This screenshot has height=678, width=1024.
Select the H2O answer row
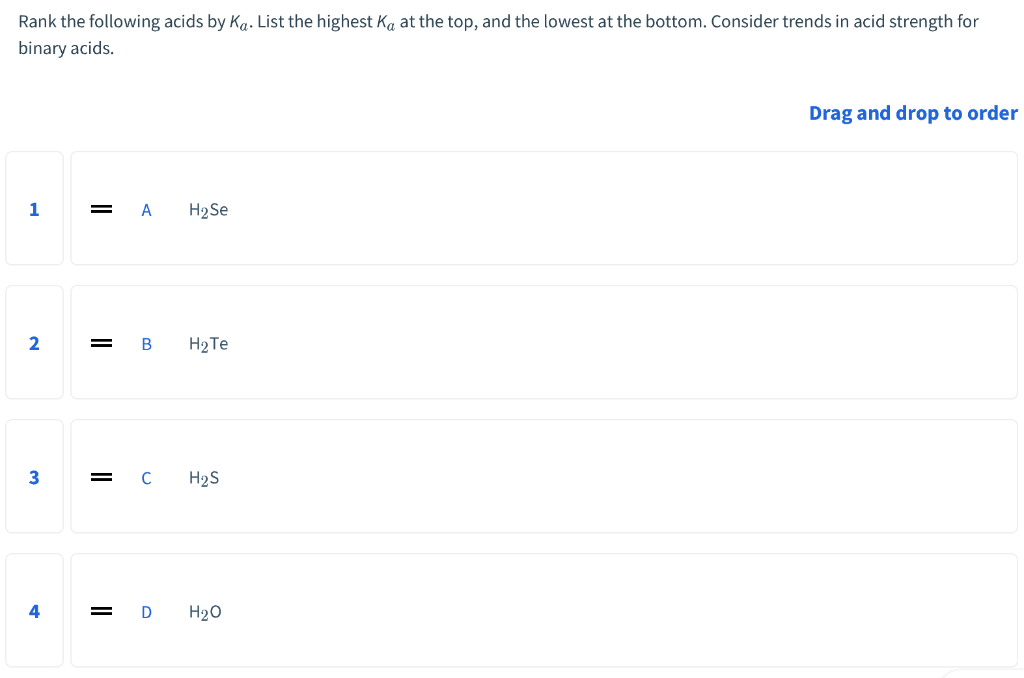pos(544,610)
